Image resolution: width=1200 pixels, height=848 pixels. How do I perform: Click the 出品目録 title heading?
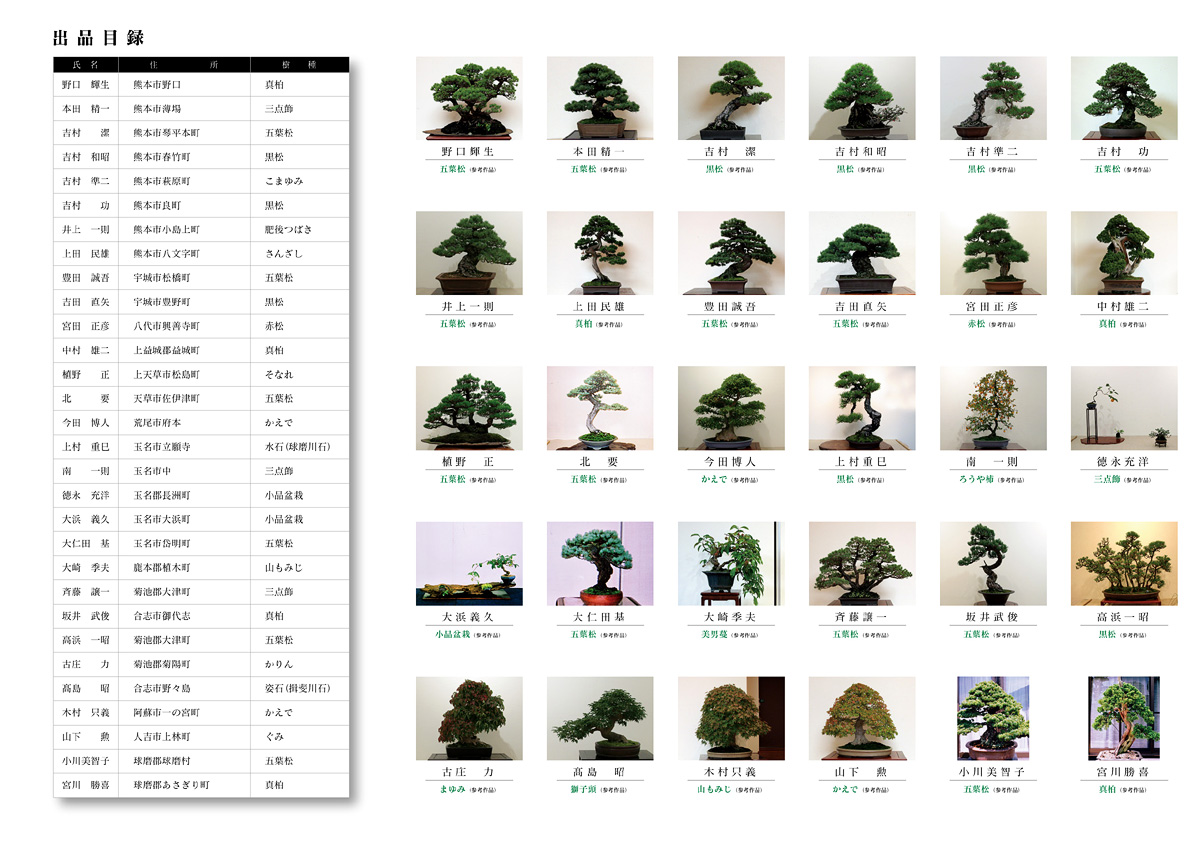pos(99,38)
